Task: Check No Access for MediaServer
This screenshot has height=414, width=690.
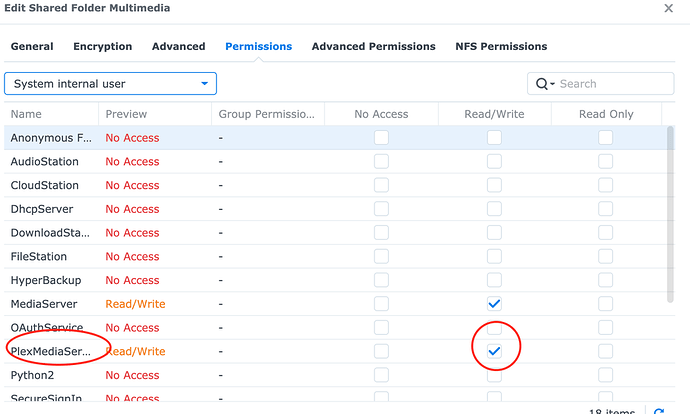Action: point(382,304)
